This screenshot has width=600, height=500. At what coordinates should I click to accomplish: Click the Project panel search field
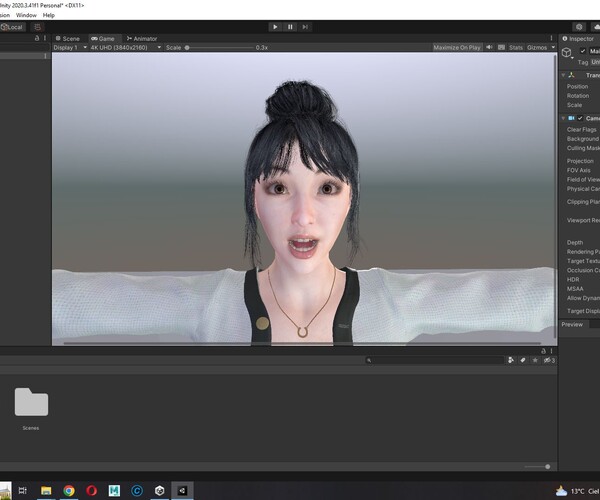(x=434, y=360)
